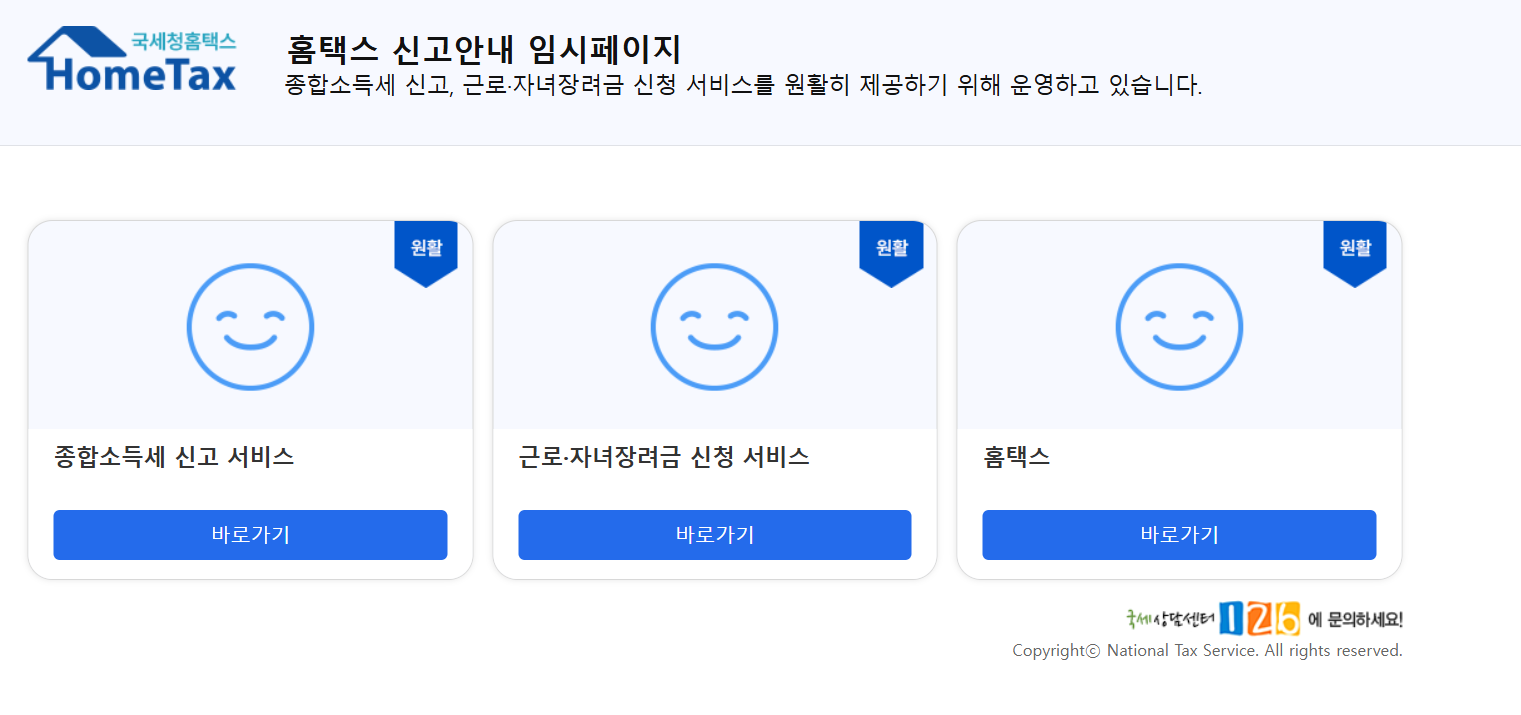
Task: Click the 원활 status badge on the 홈택스 card
Action: 1355,248
